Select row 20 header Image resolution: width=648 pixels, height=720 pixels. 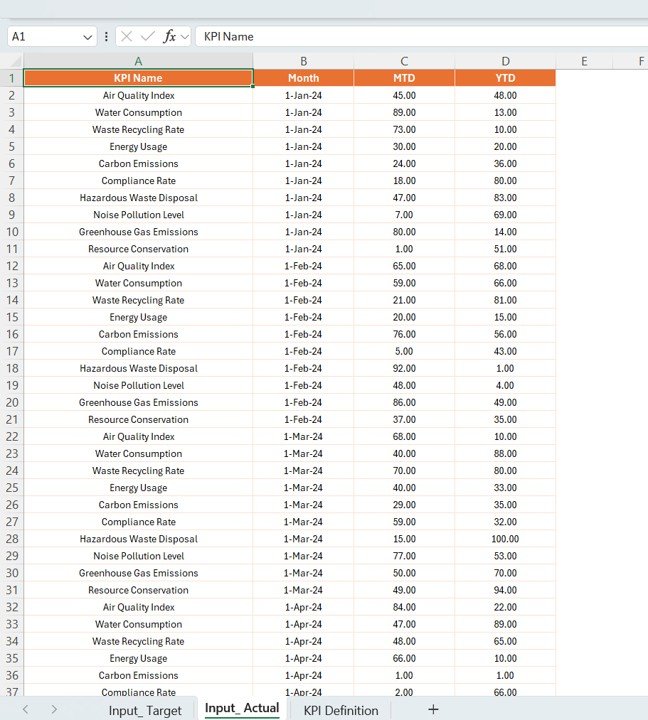pos(11,402)
